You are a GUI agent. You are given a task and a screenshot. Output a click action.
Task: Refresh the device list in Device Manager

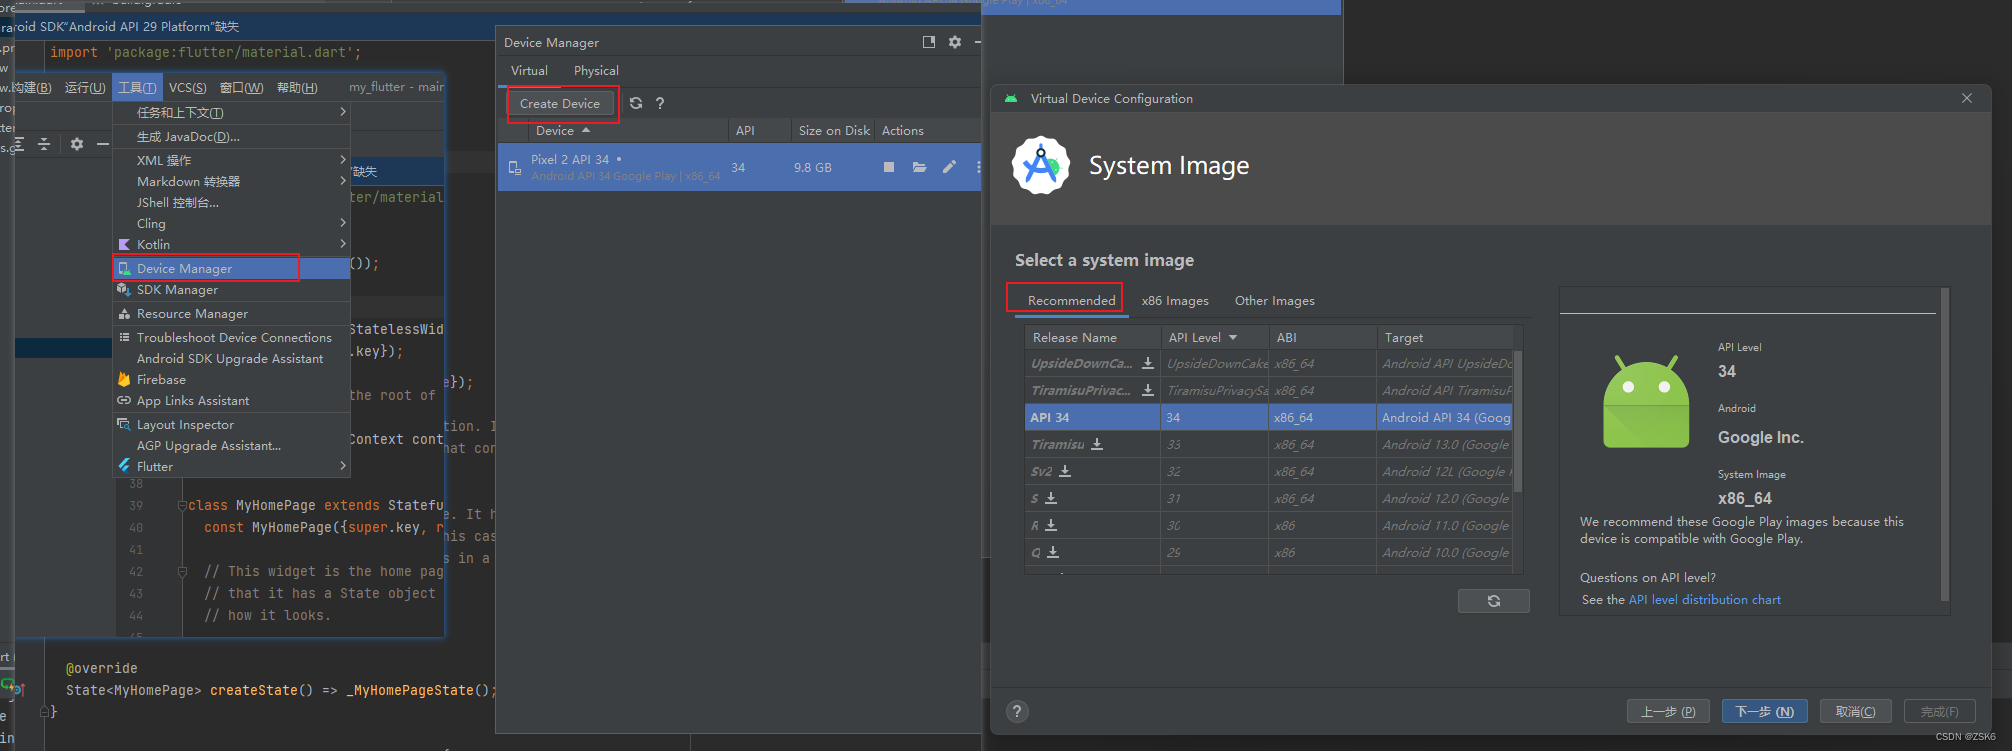636,103
